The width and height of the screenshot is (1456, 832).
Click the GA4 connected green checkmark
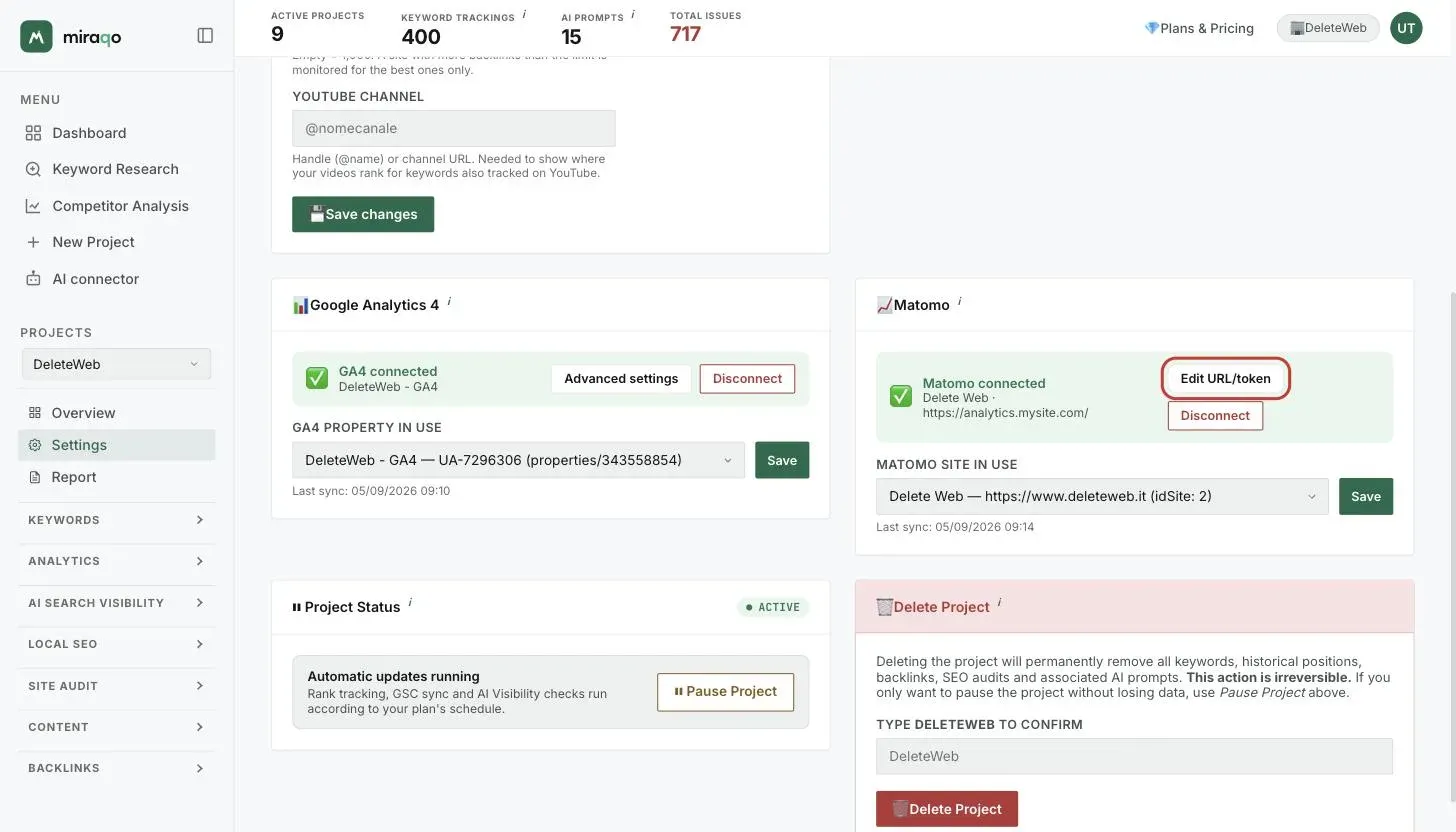[316, 378]
